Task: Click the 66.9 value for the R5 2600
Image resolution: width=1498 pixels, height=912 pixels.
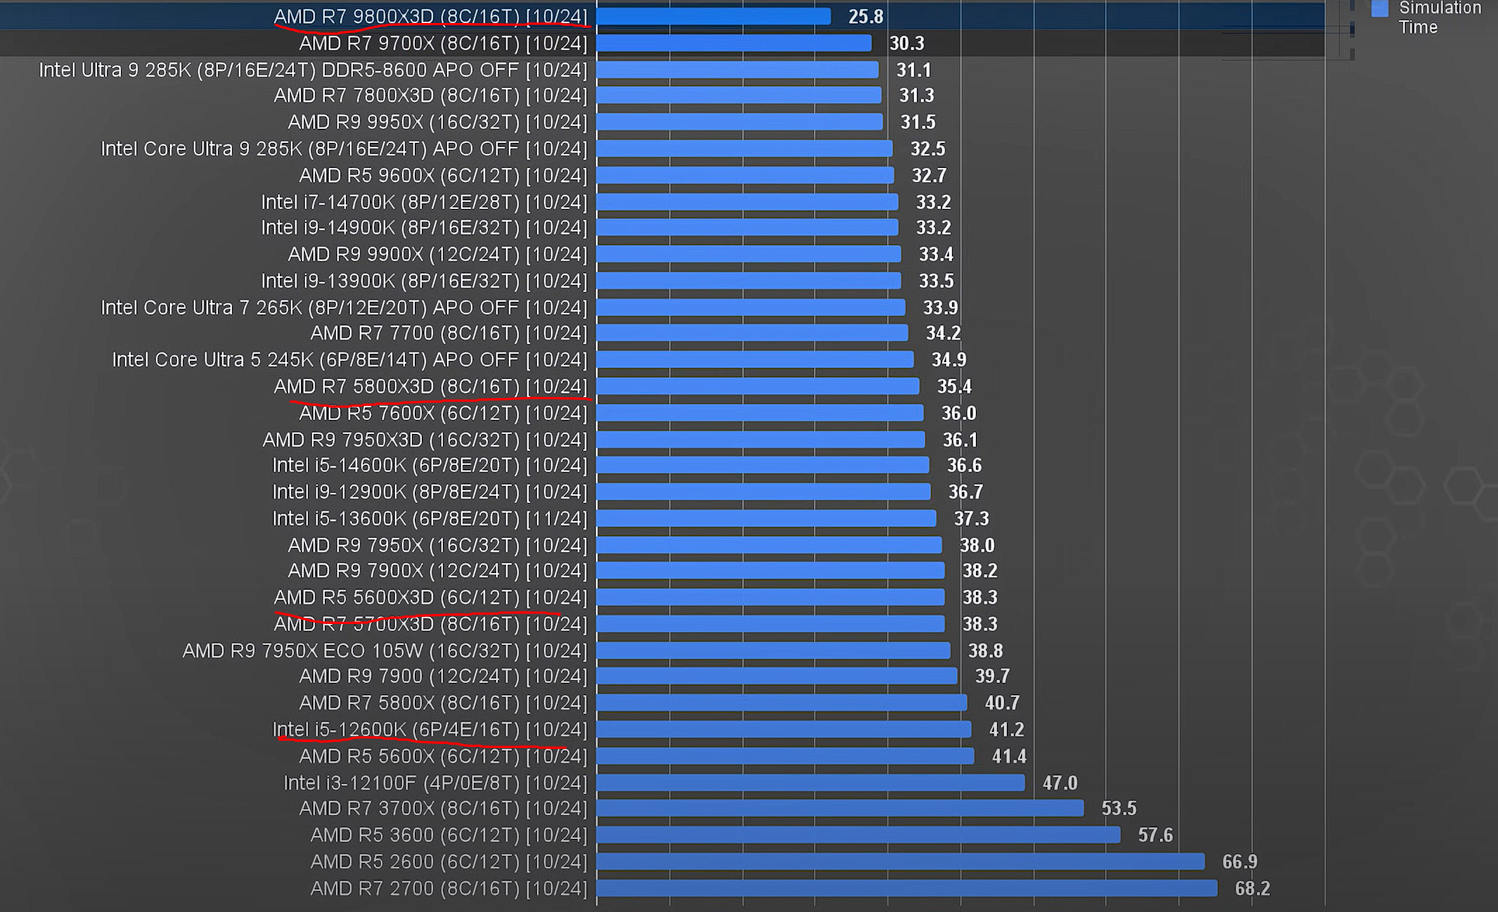Action: pyautogui.click(x=1240, y=861)
